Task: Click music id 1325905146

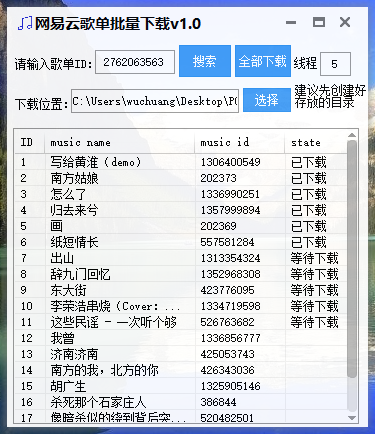Action: click(230, 386)
